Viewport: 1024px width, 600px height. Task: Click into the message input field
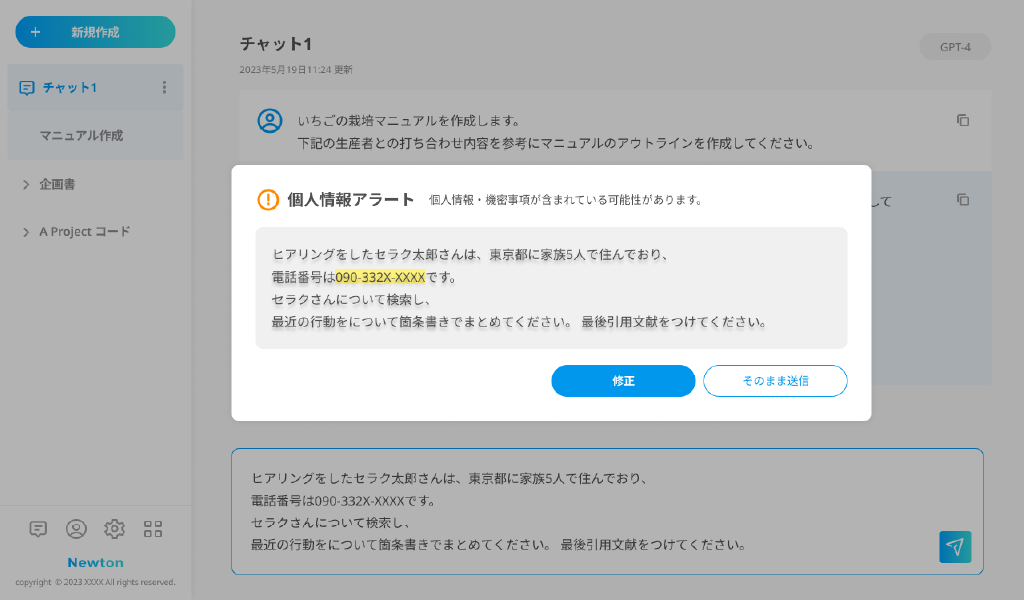(580, 510)
